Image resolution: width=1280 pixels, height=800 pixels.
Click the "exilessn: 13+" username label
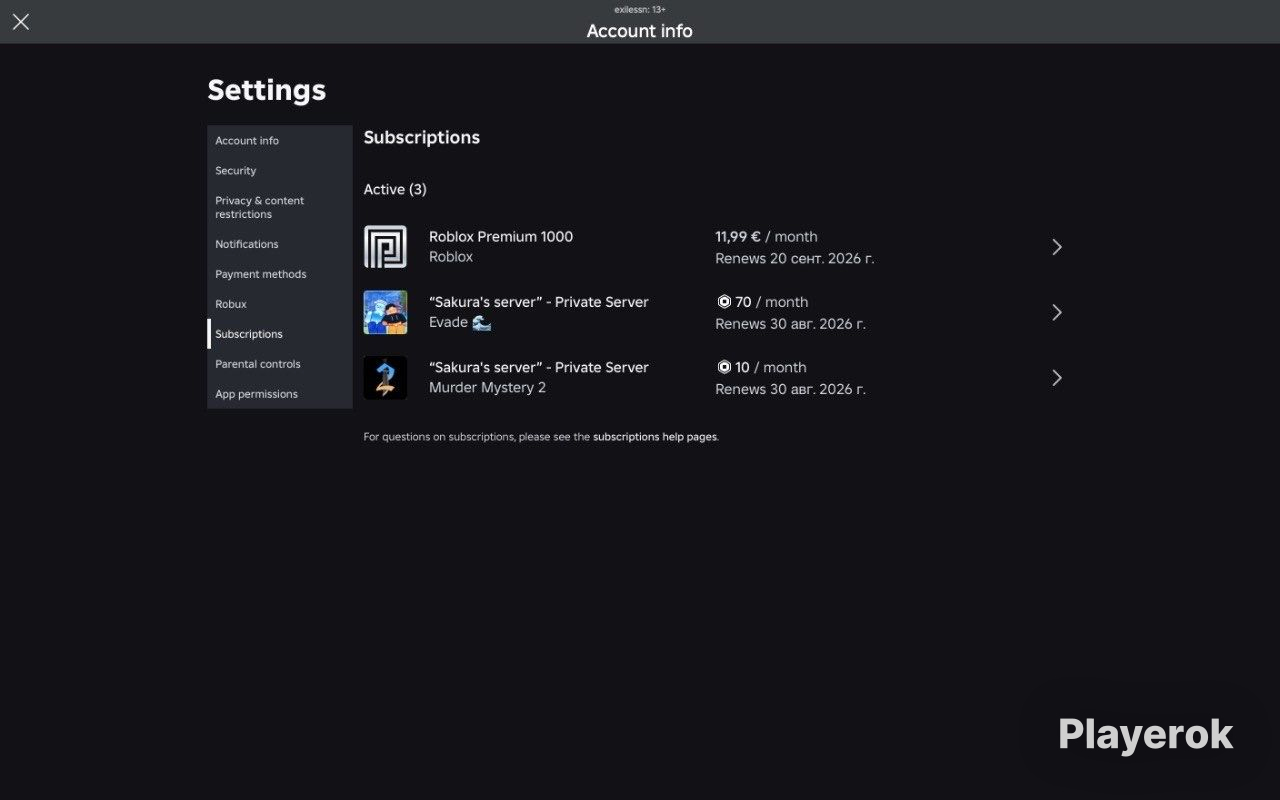(640, 9)
